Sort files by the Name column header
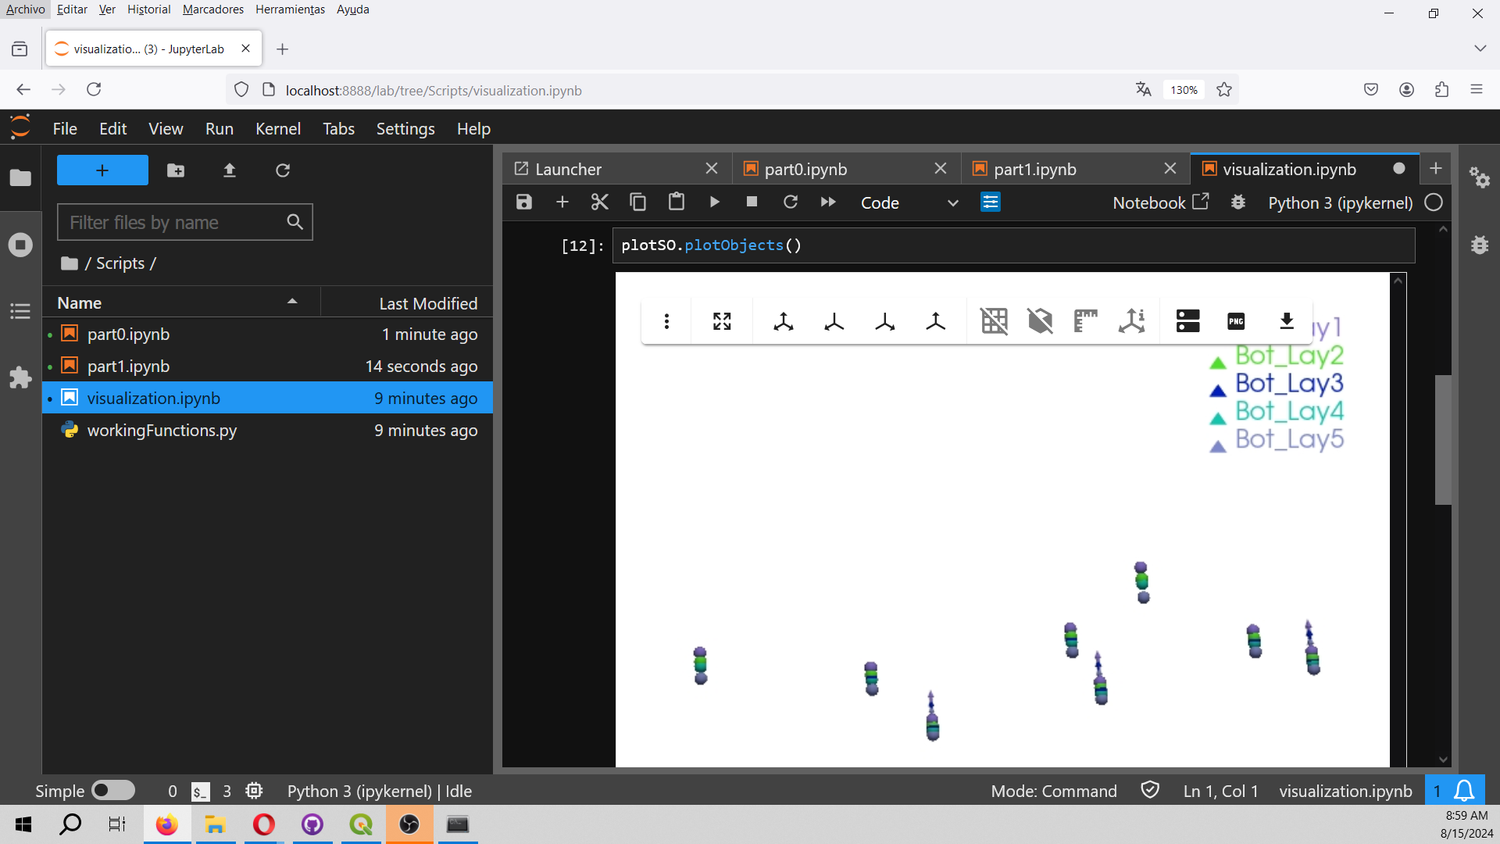The height and width of the screenshot is (844, 1500). tap(79, 302)
